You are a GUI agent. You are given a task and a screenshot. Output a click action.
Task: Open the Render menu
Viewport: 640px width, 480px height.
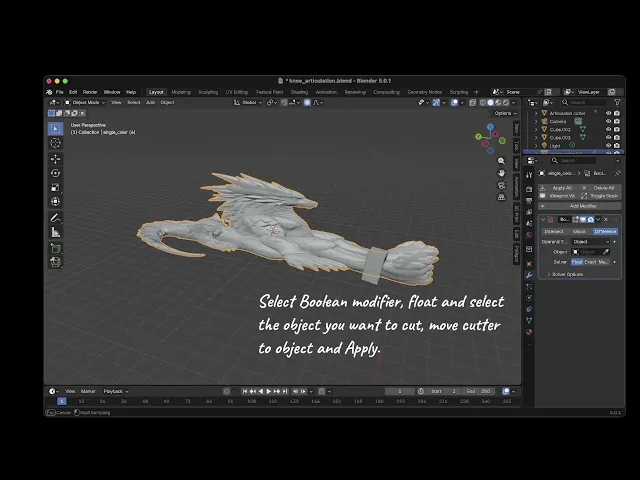(x=90, y=92)
